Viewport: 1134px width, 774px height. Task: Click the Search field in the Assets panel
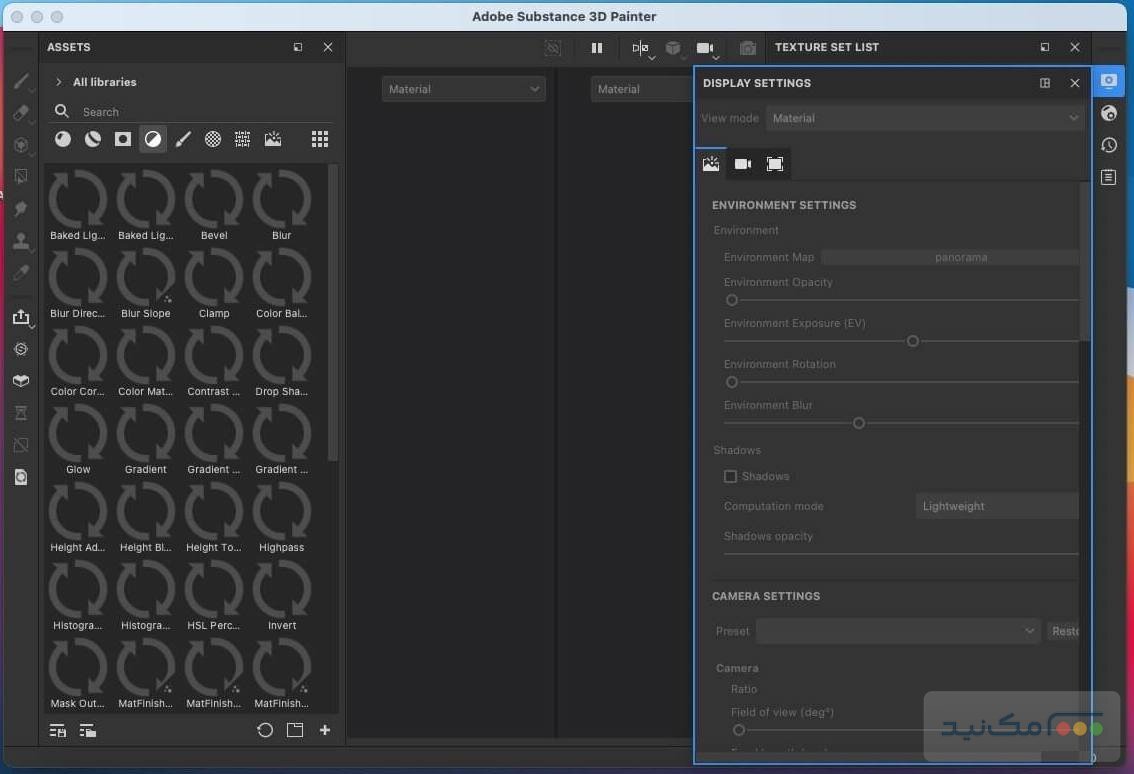click(150, 111)
